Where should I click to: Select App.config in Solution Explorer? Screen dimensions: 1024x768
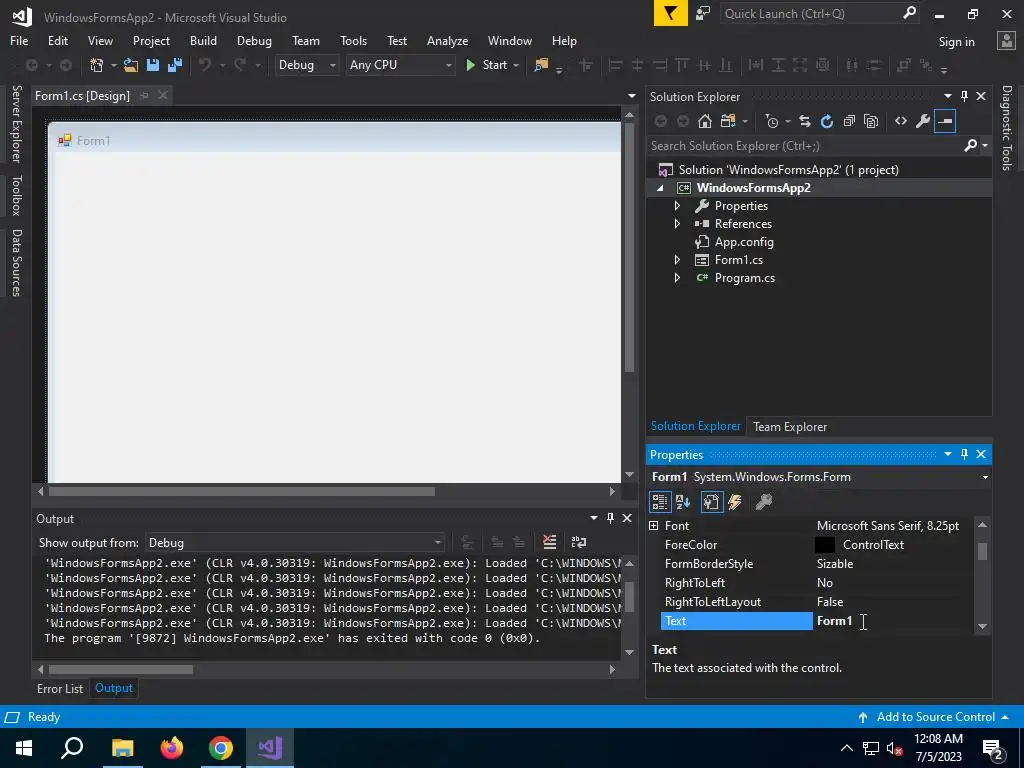coord(744,242)
